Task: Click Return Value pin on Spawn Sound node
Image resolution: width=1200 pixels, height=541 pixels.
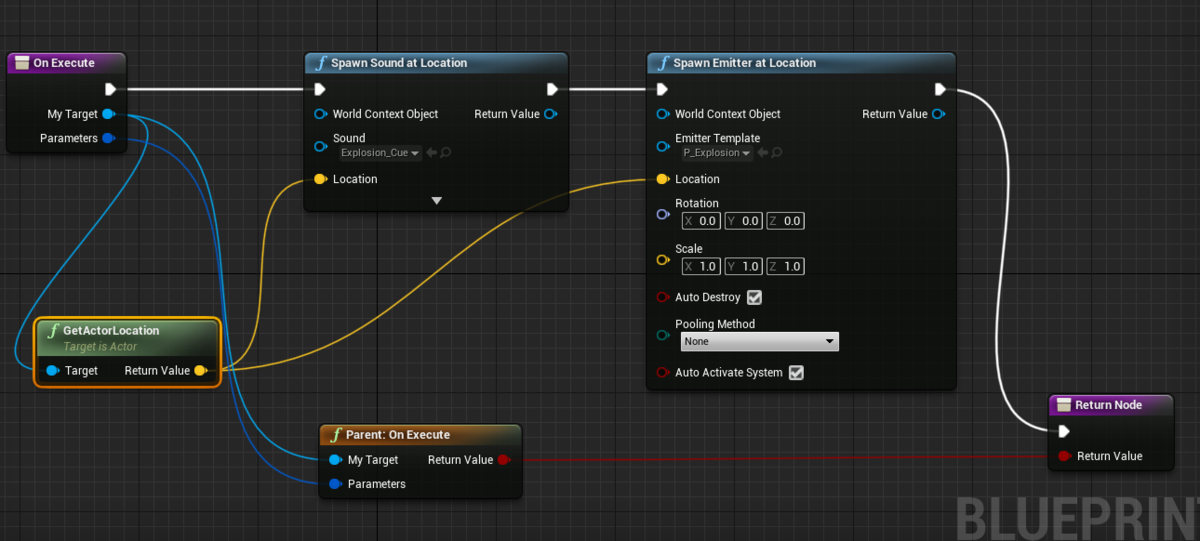Action: click(550, 114)
